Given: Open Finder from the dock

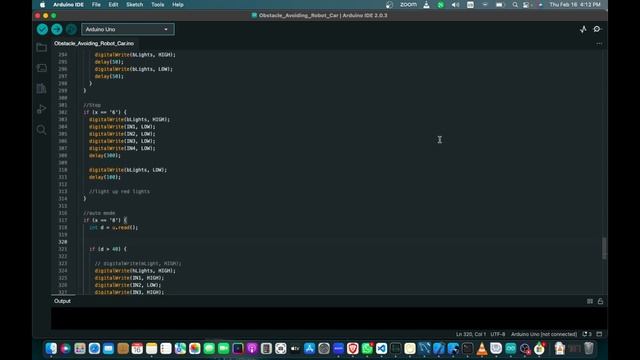Looking at the screenshot, I should tap(51, 349).
